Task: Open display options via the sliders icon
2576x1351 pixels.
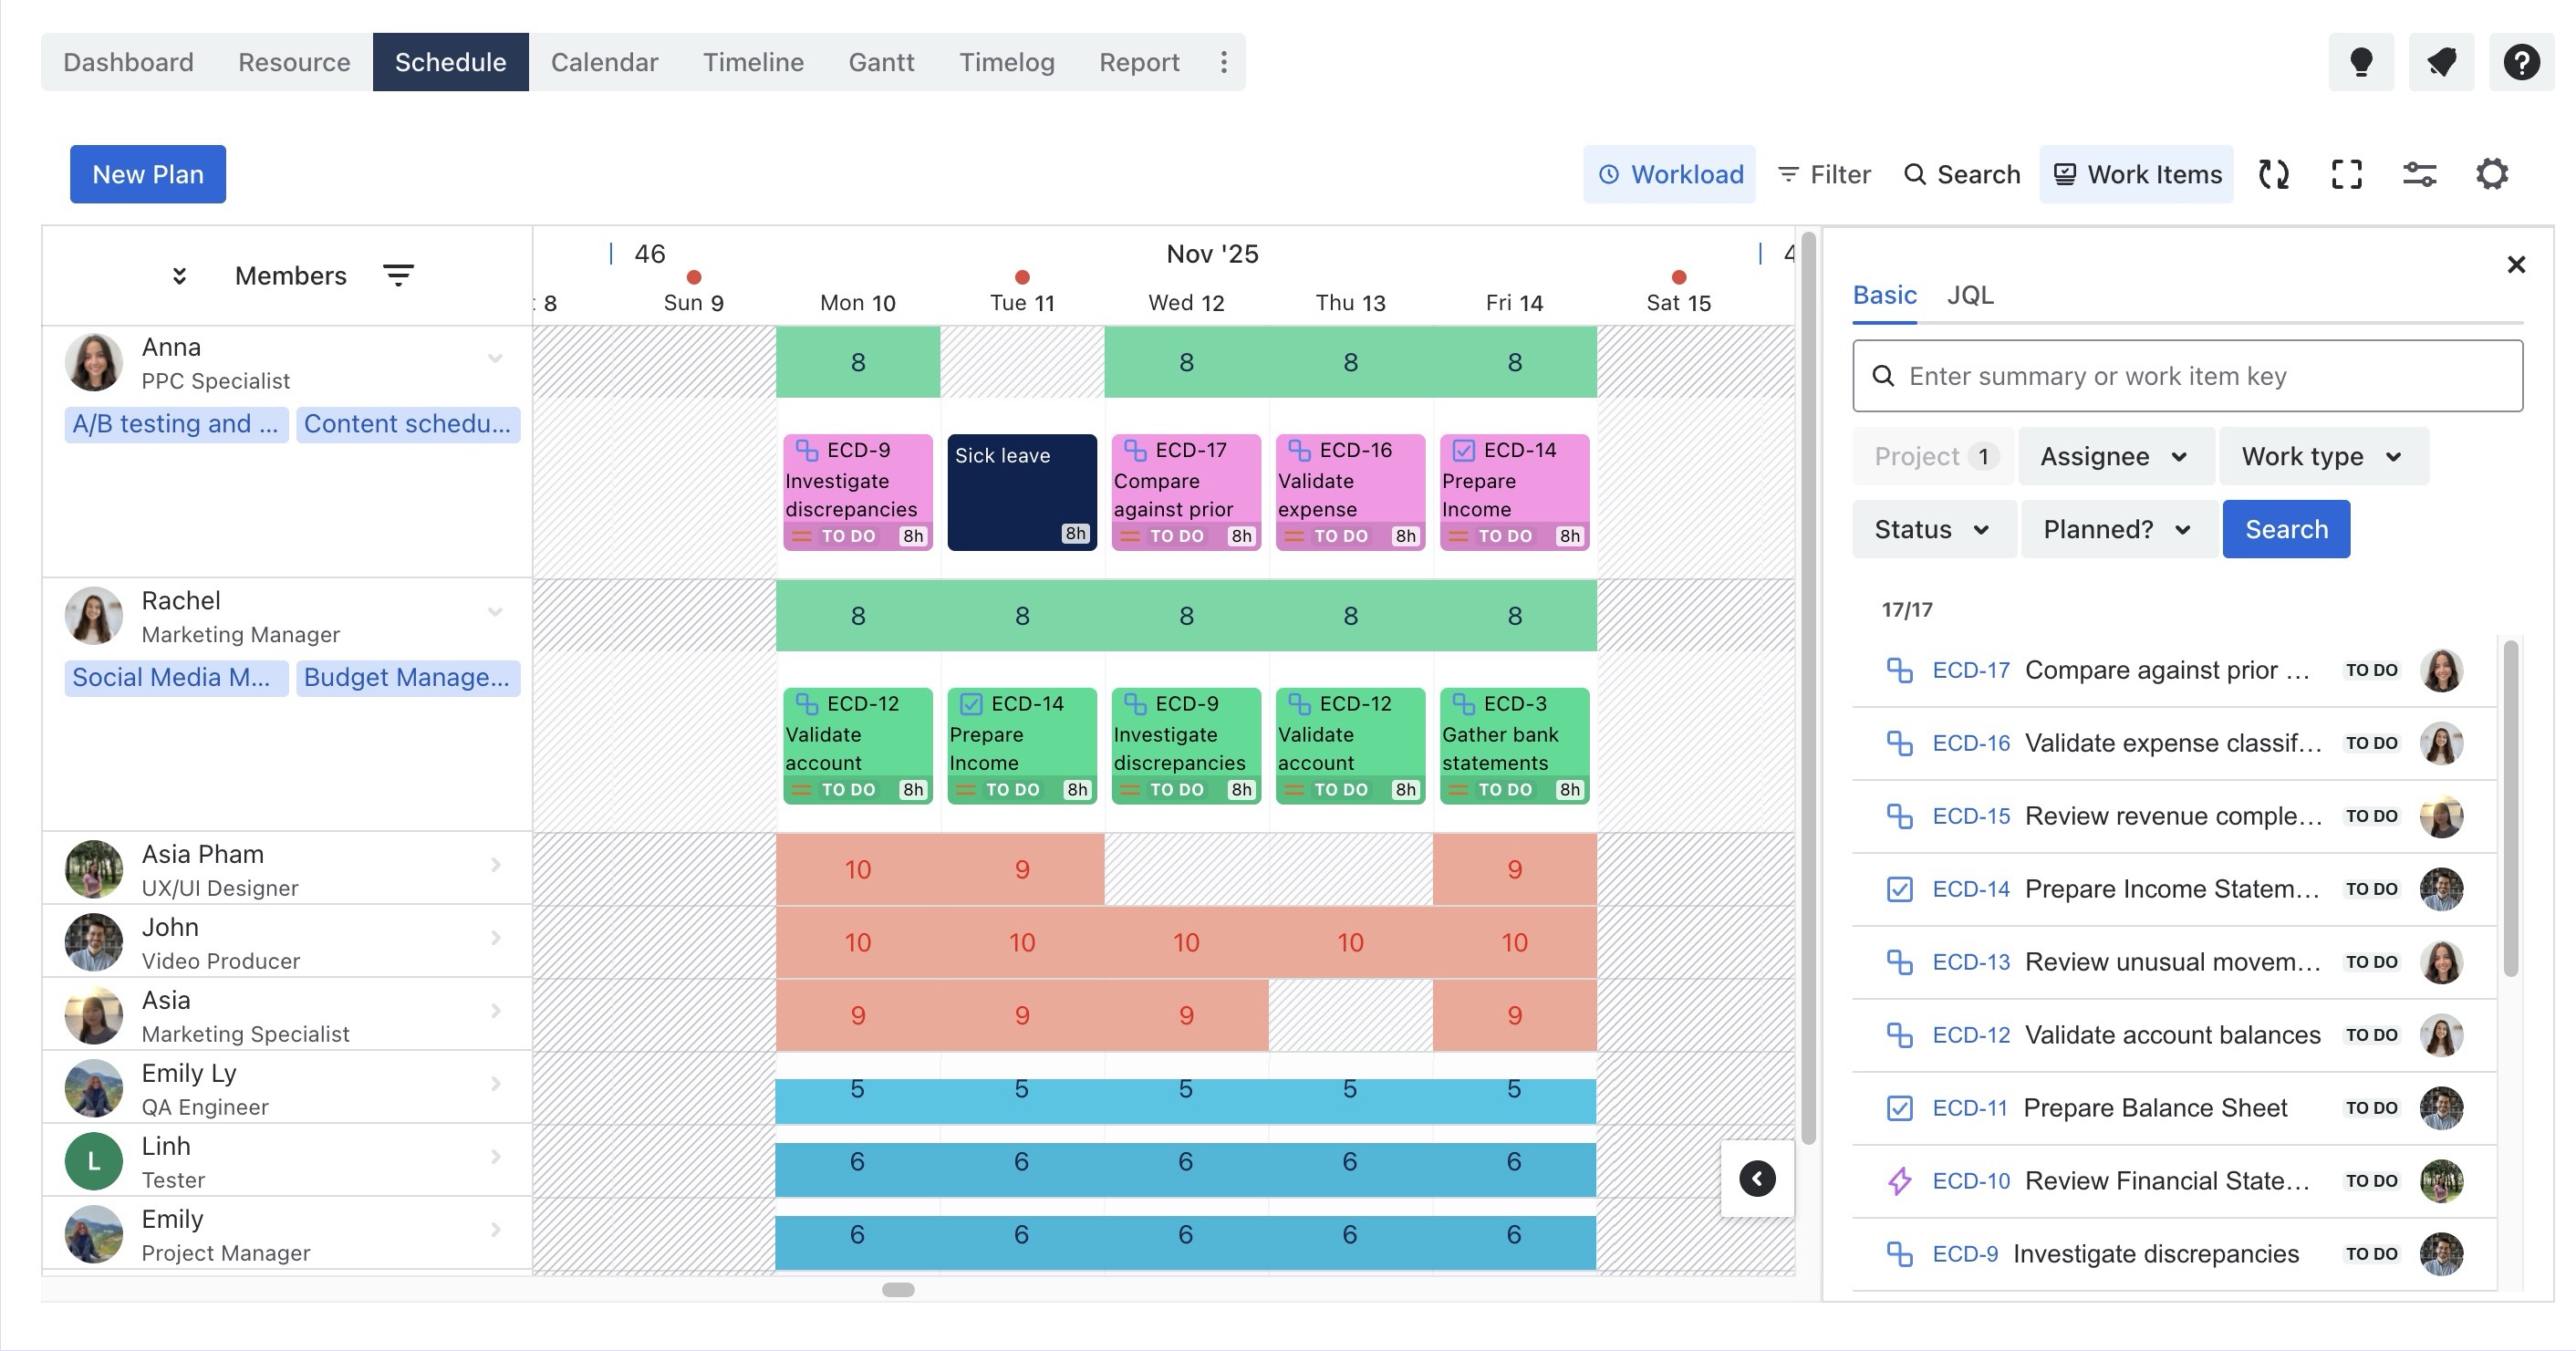Action: (x=2420, y=174)
